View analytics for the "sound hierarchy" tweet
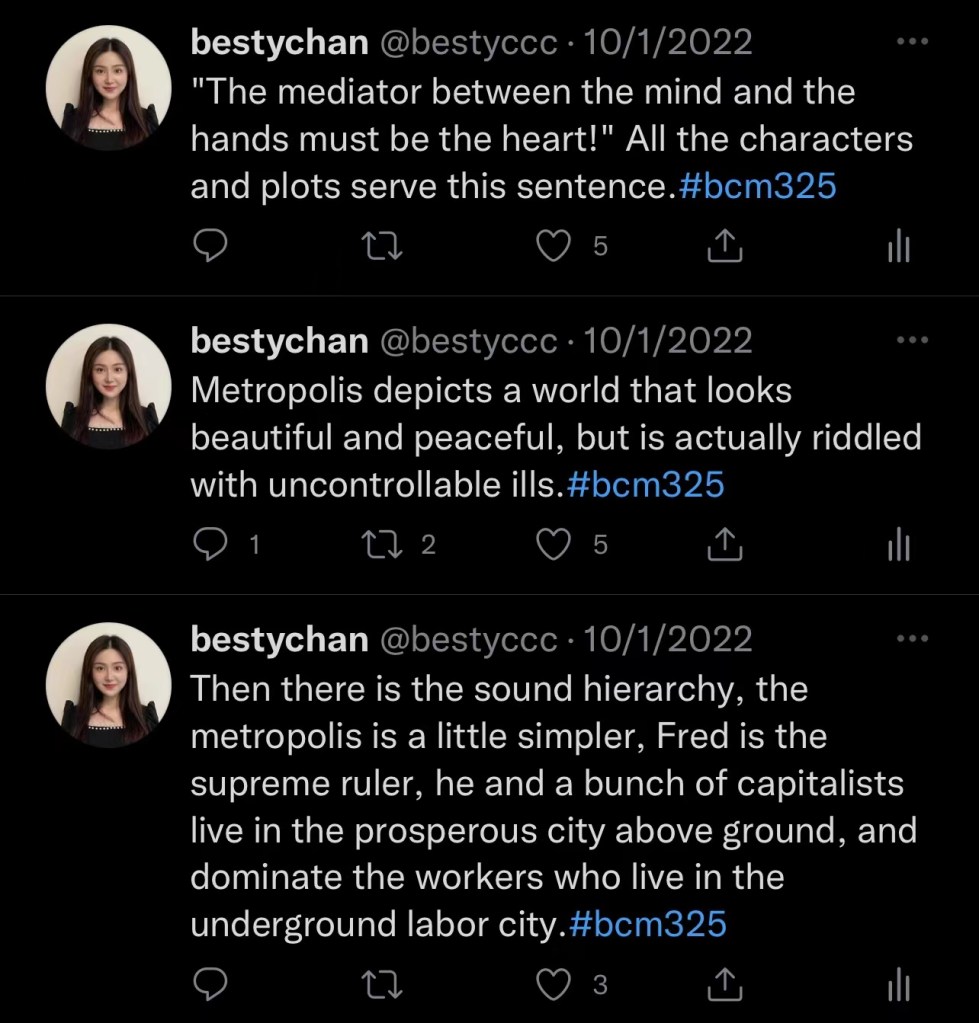 tap(899, 985)
